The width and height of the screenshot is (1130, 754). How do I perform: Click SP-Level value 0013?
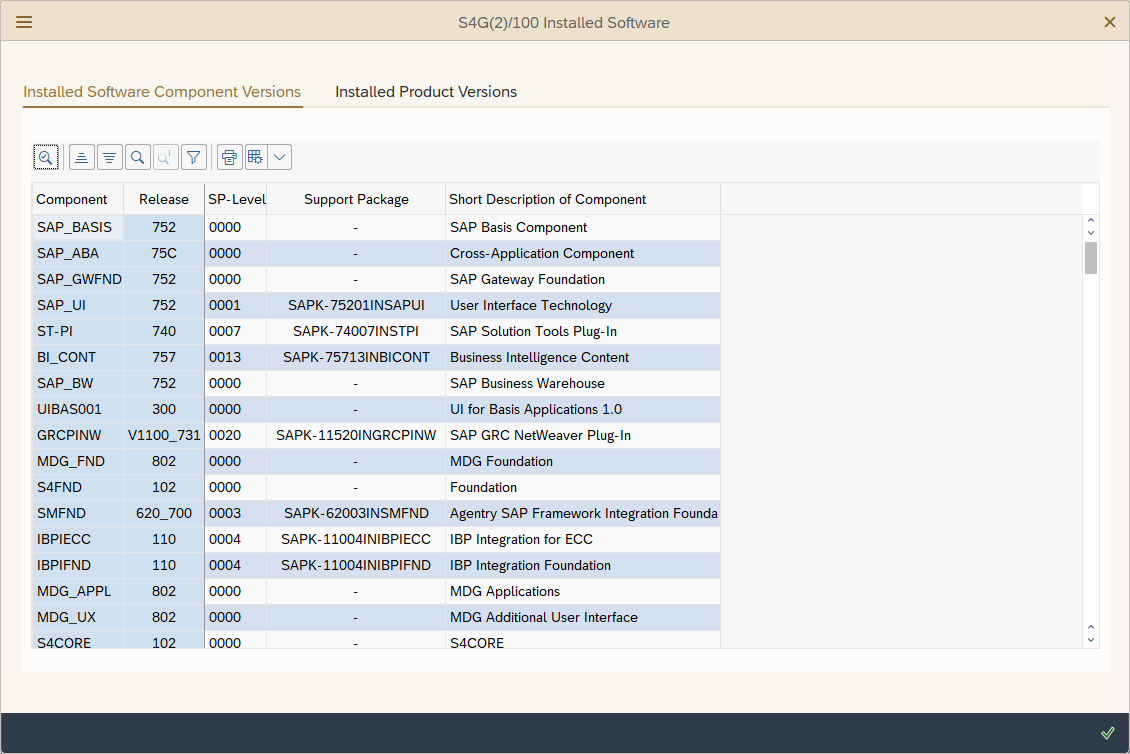coord(236,357)
